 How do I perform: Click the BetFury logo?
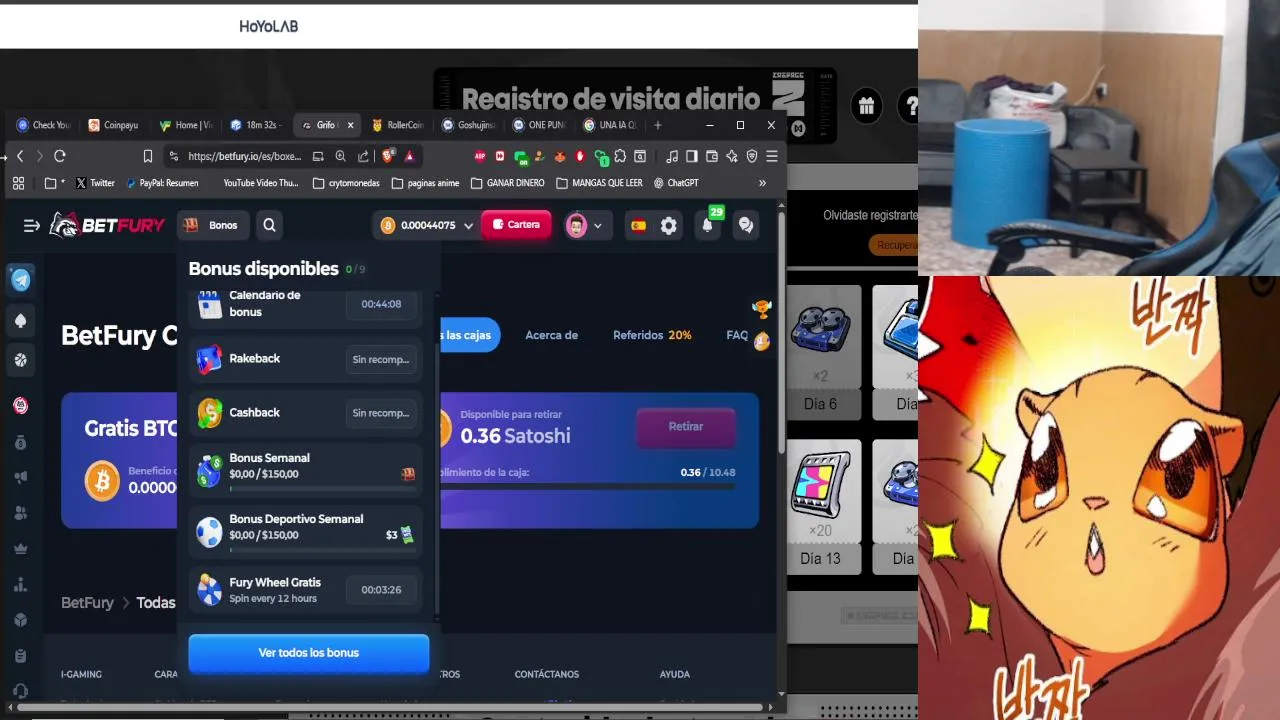tap(107, 225)
